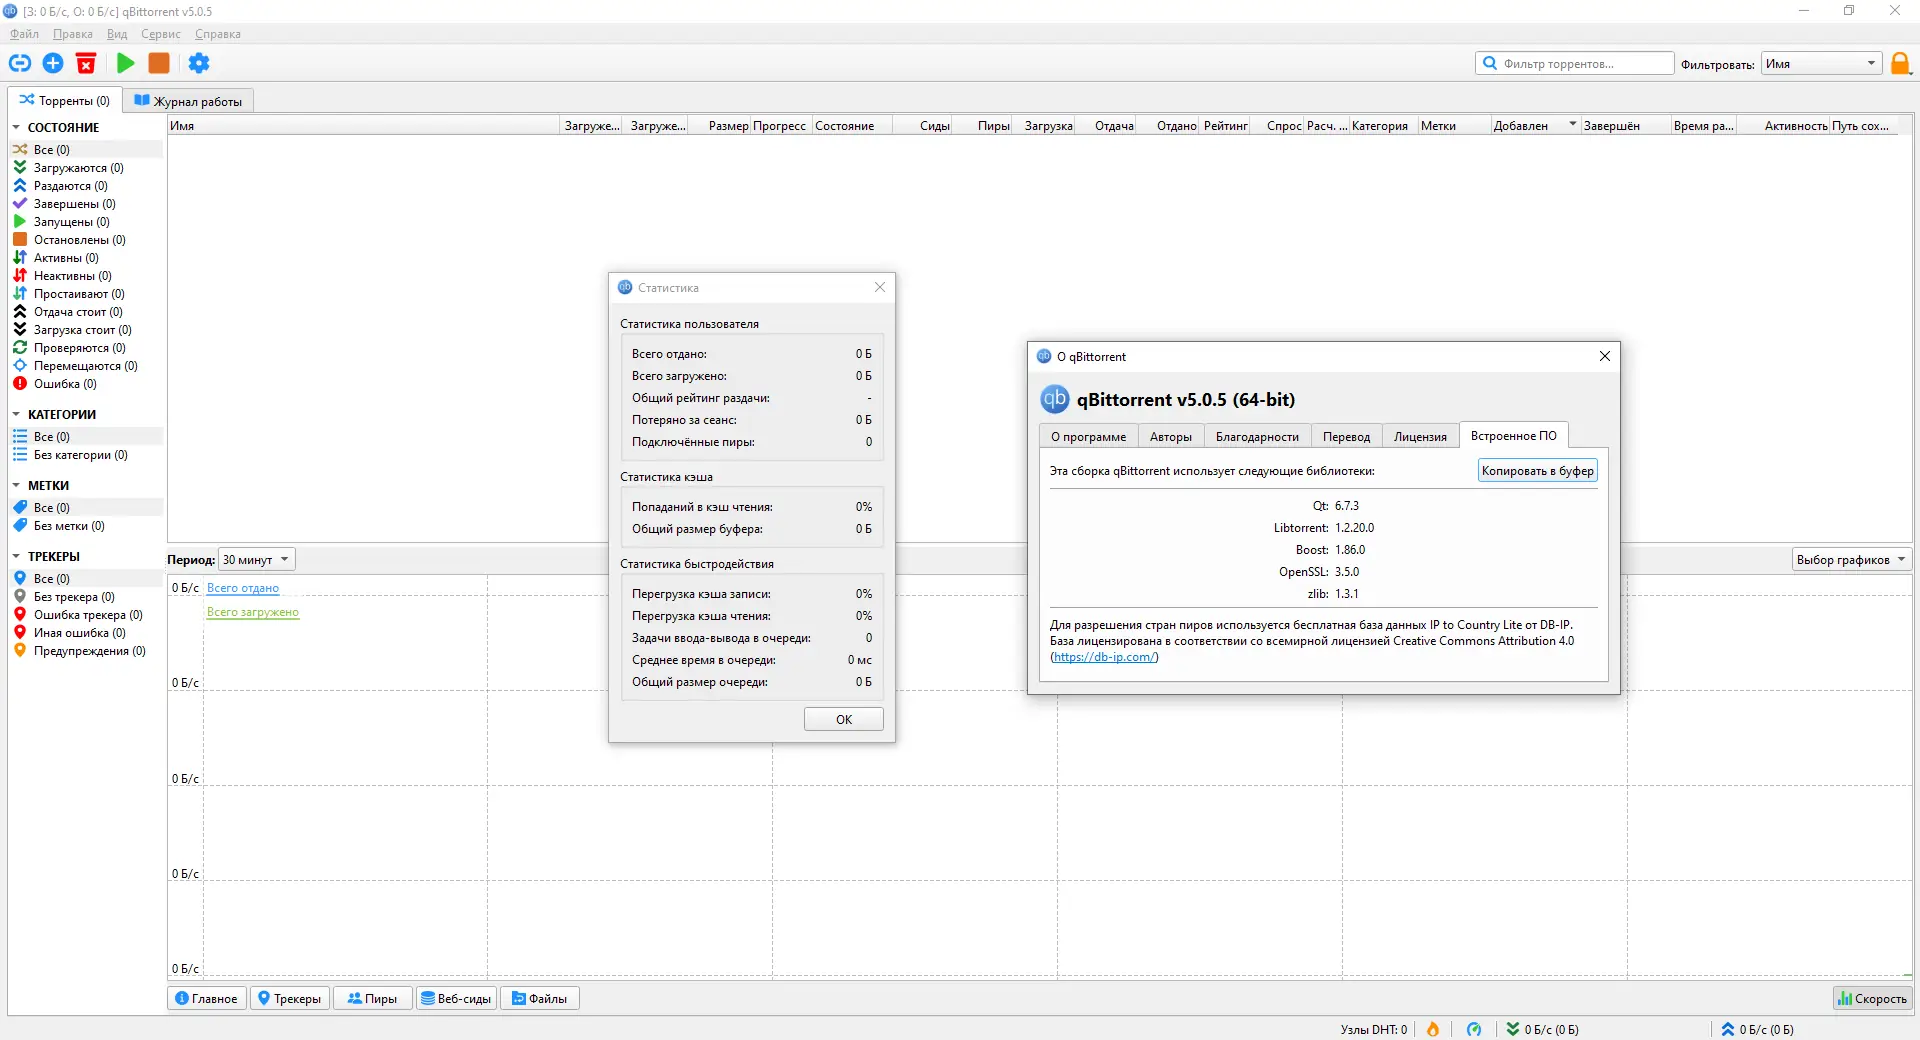Open the Выбор графиков dropdown
The image size is (1920, 1040).
(x=1851, y=560)
